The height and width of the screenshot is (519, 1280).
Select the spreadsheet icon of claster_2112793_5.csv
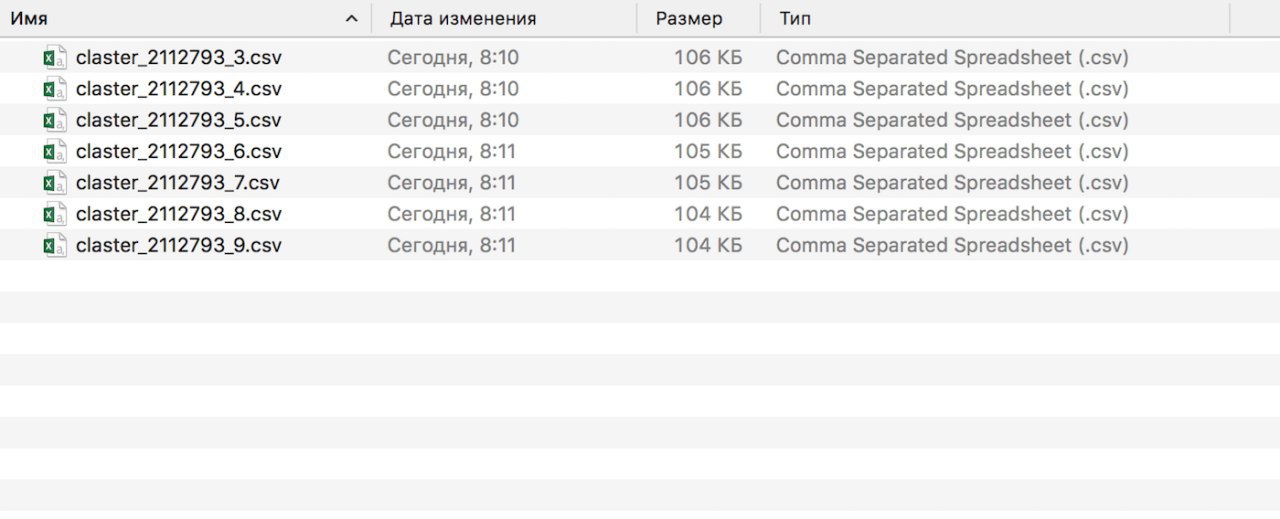tap(55, 120)
